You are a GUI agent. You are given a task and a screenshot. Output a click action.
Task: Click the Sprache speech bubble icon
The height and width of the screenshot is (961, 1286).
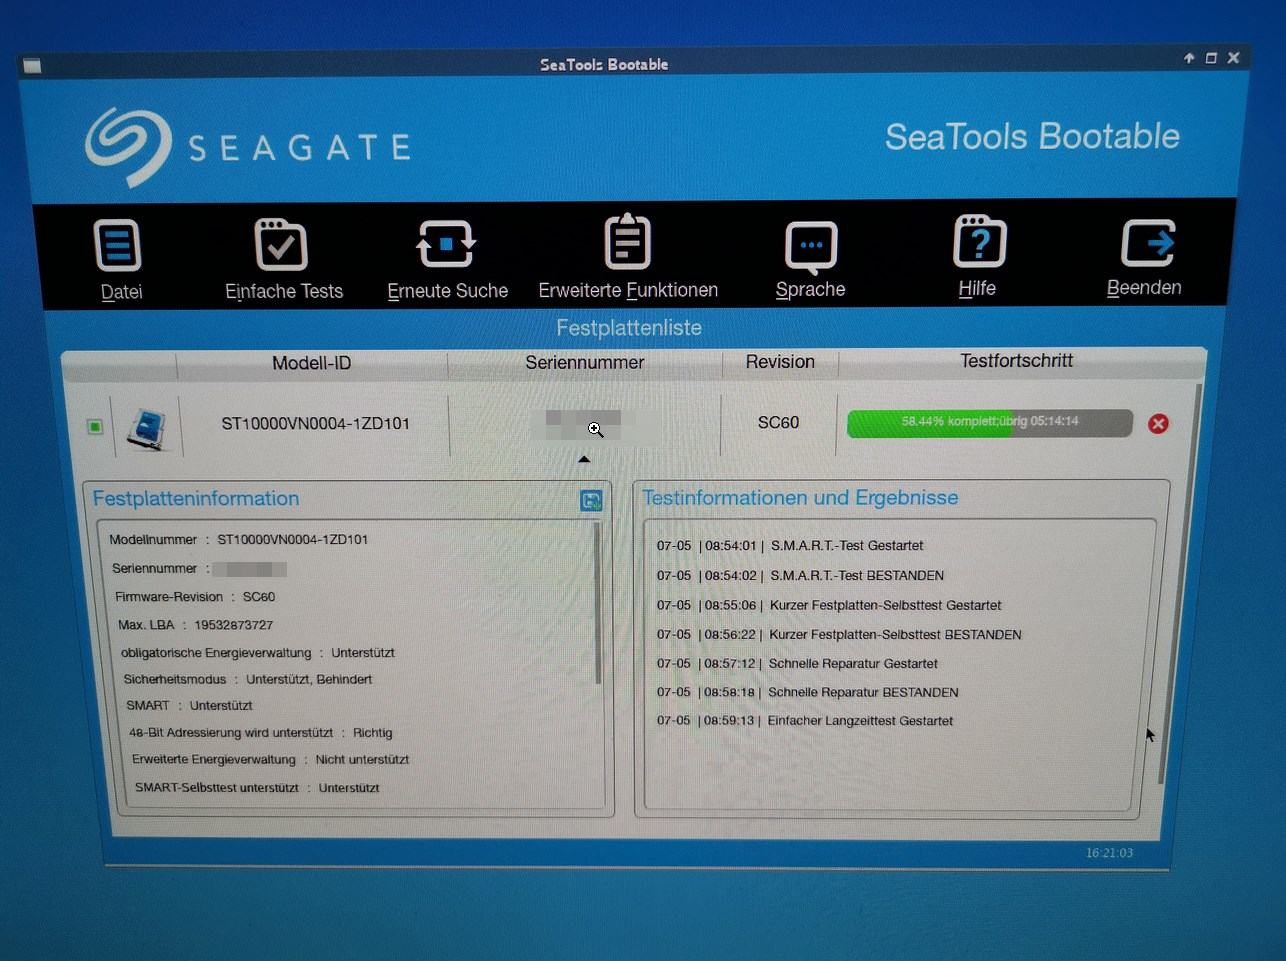click(811, 246)
